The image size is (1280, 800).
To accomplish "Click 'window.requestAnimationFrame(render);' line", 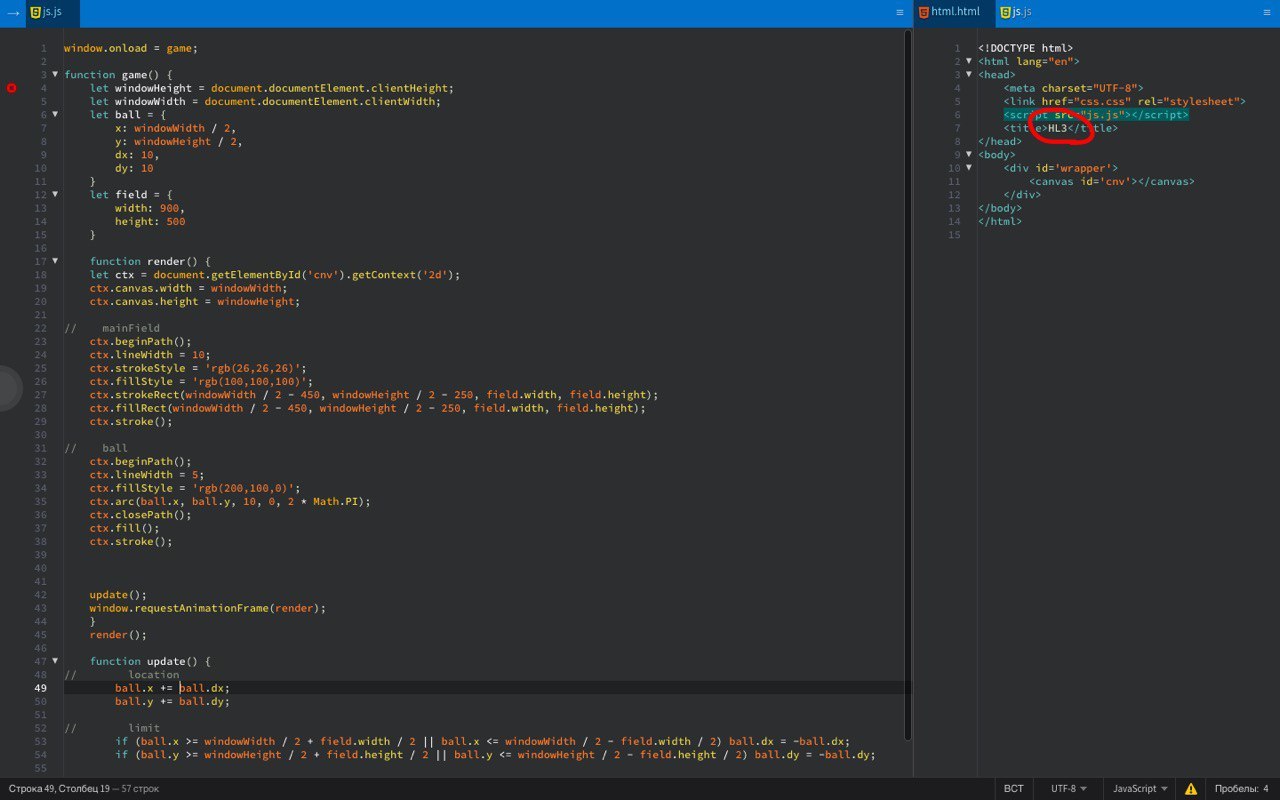I will point(208,608).
